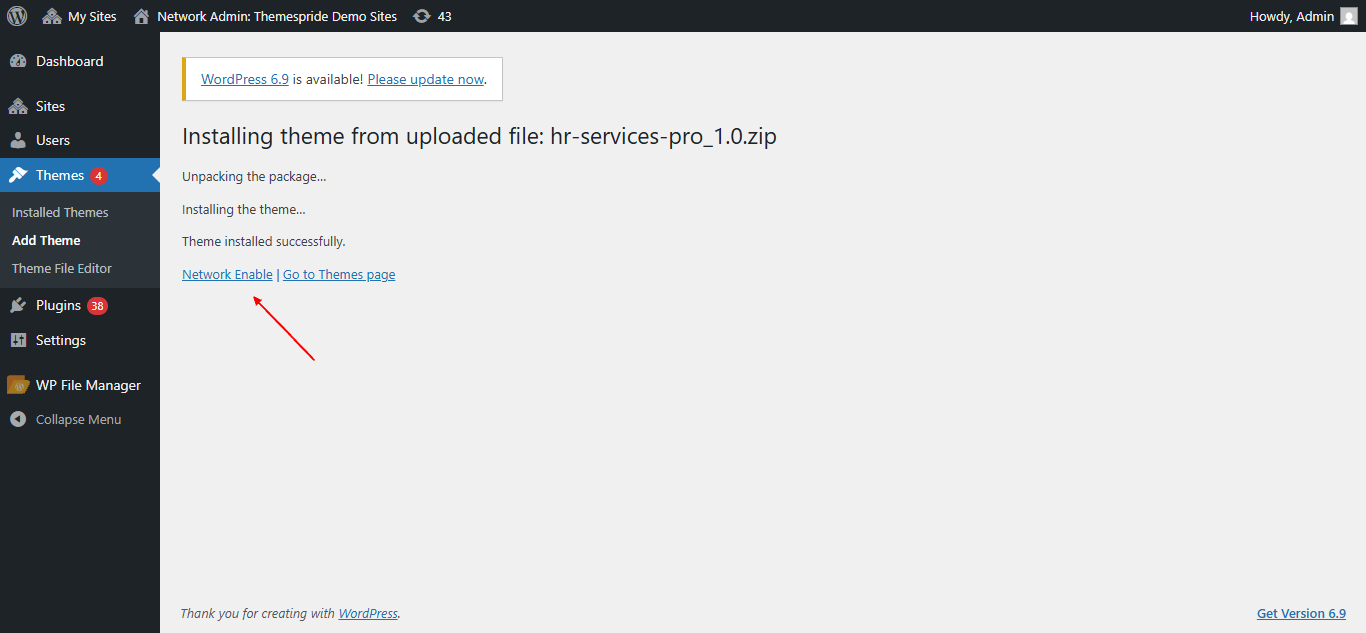Click the Network Enable link
This screenshot has width=1366, height=633.
pos(227,273)
